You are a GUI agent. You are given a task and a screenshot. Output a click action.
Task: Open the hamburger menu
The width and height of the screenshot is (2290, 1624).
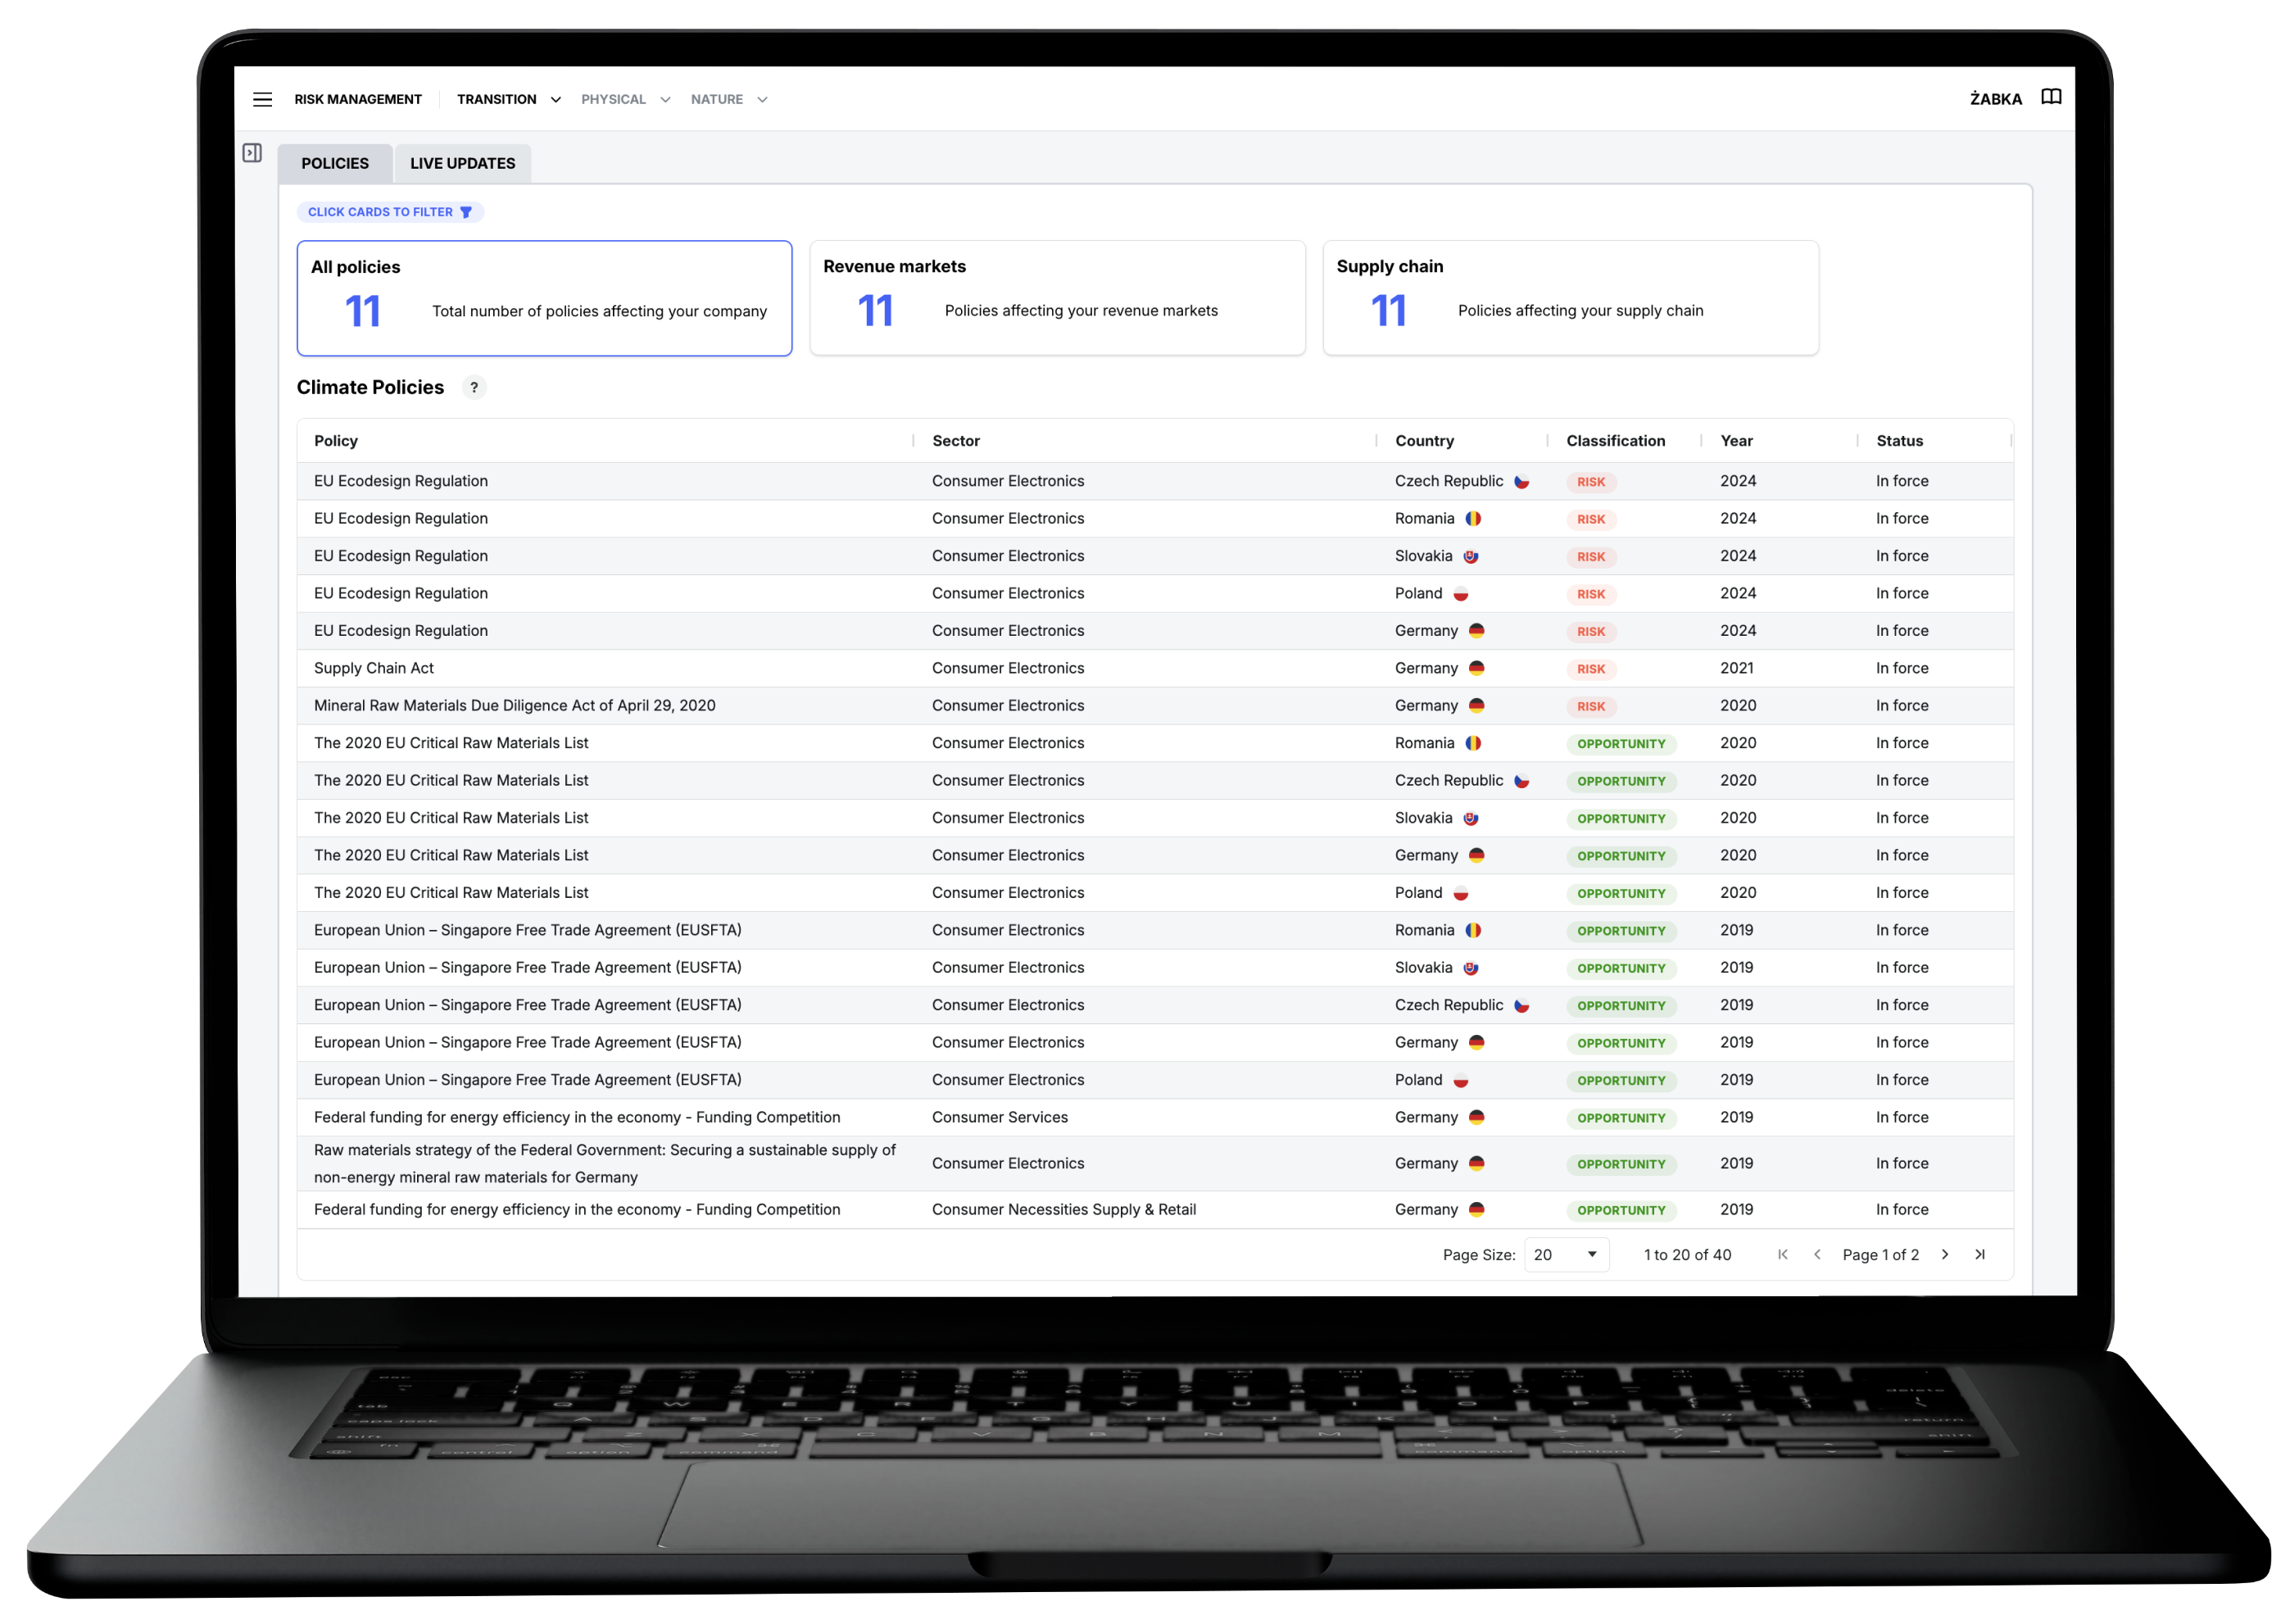(x=262, y=99)
